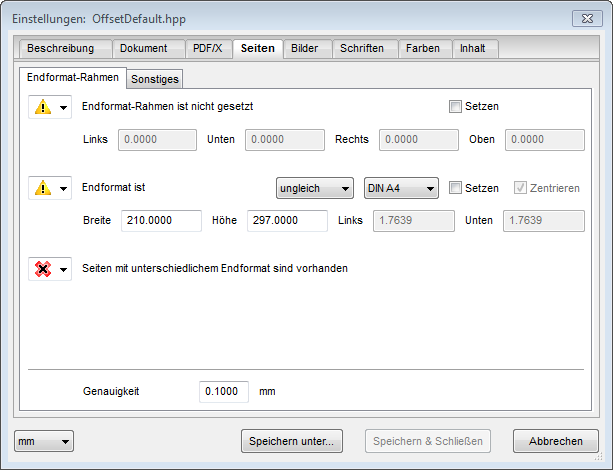Open the ungleich comparison dropdown

pyautogui.click(x=314, y=188)
